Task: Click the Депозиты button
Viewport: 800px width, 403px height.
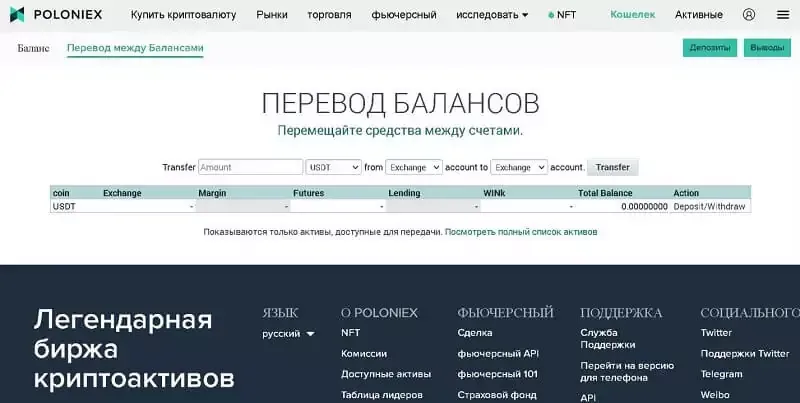Action: (x=710, y=47)
